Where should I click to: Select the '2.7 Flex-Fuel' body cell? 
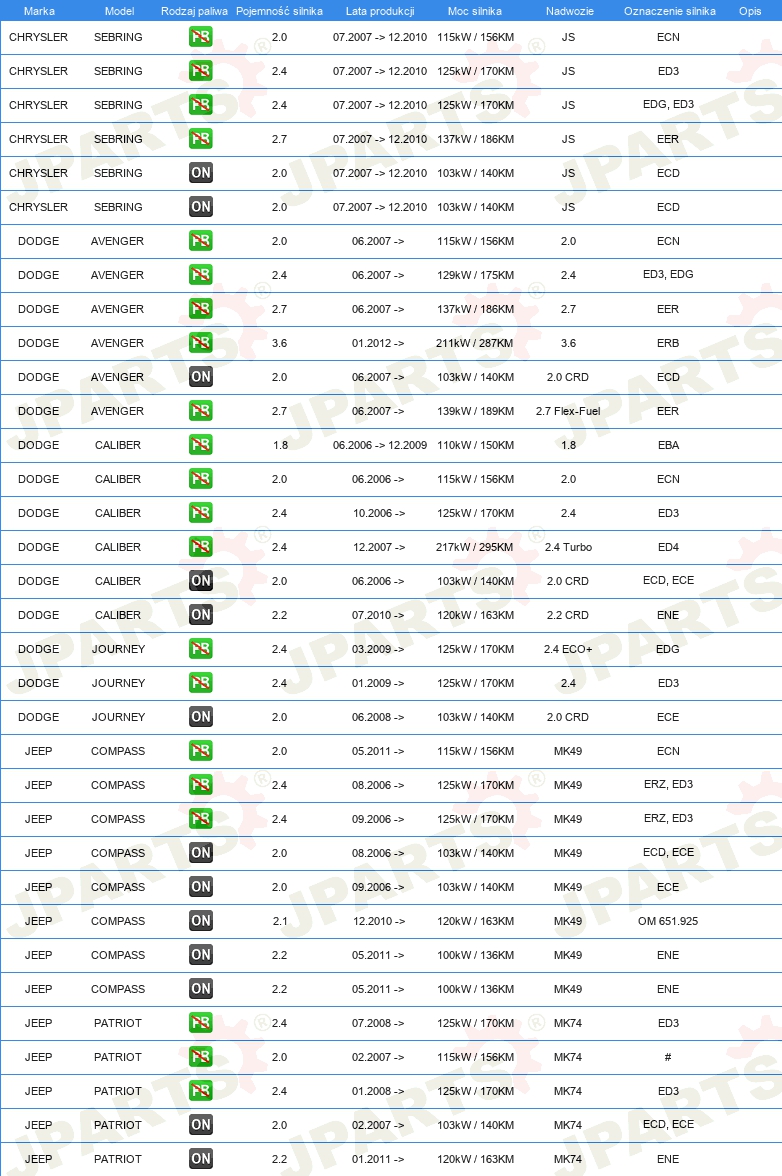[568, 411]
